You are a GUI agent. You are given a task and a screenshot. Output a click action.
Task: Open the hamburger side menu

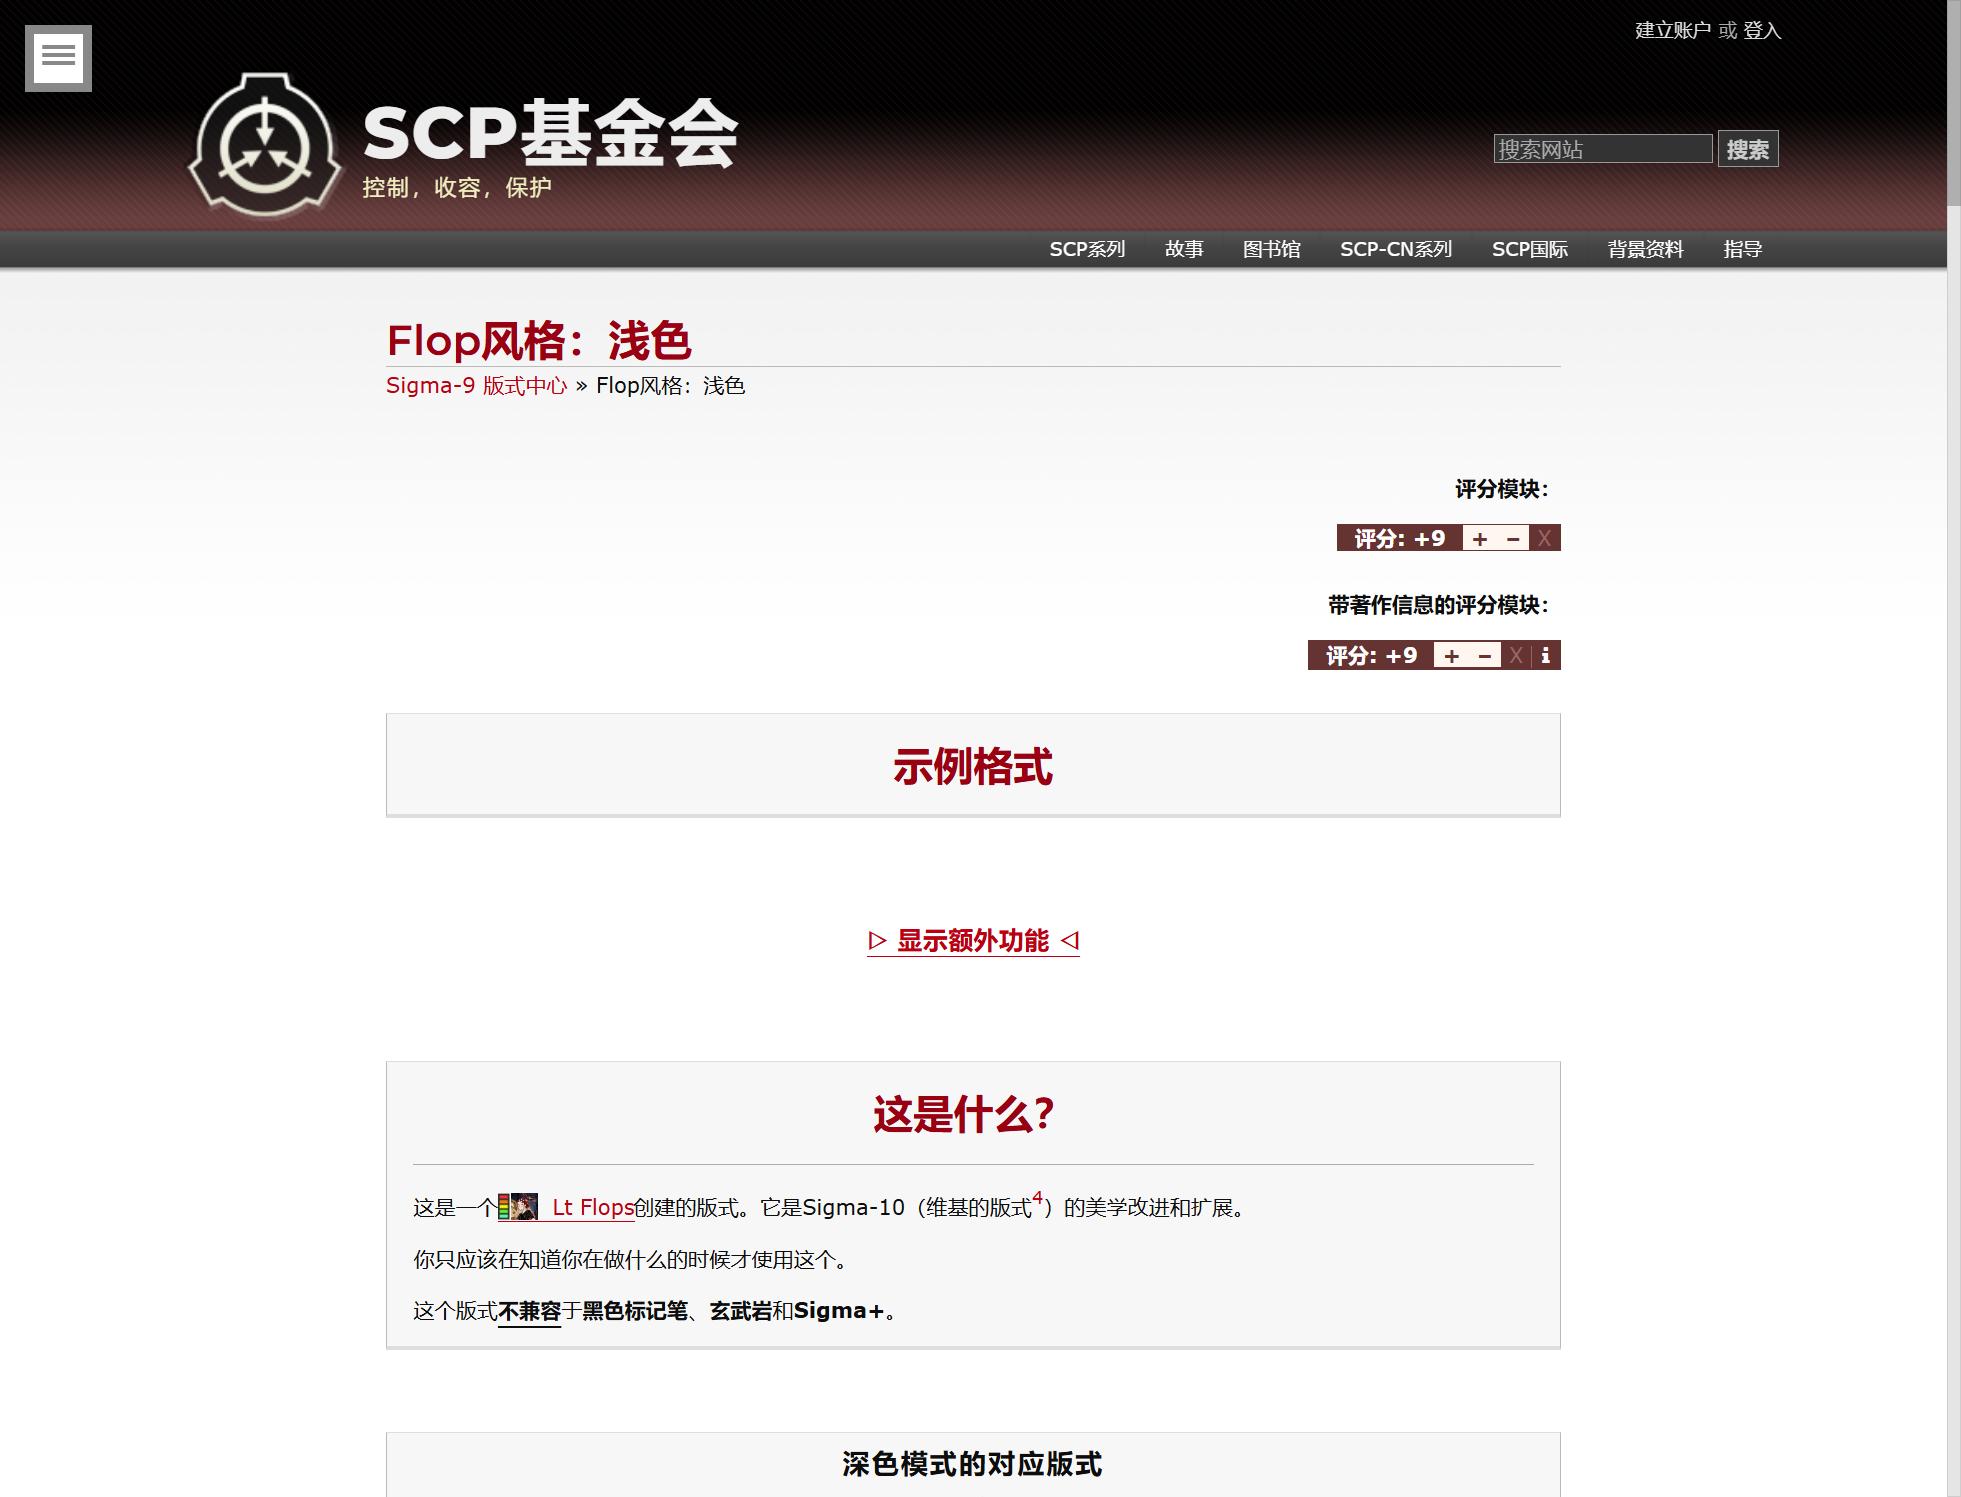point(58,58)
